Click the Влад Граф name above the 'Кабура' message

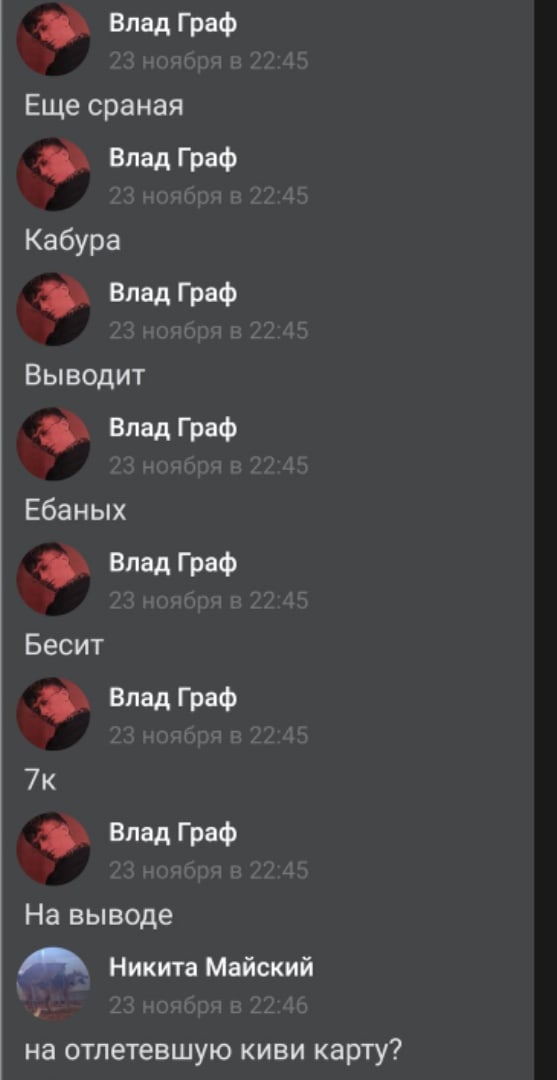click(173, 159)
